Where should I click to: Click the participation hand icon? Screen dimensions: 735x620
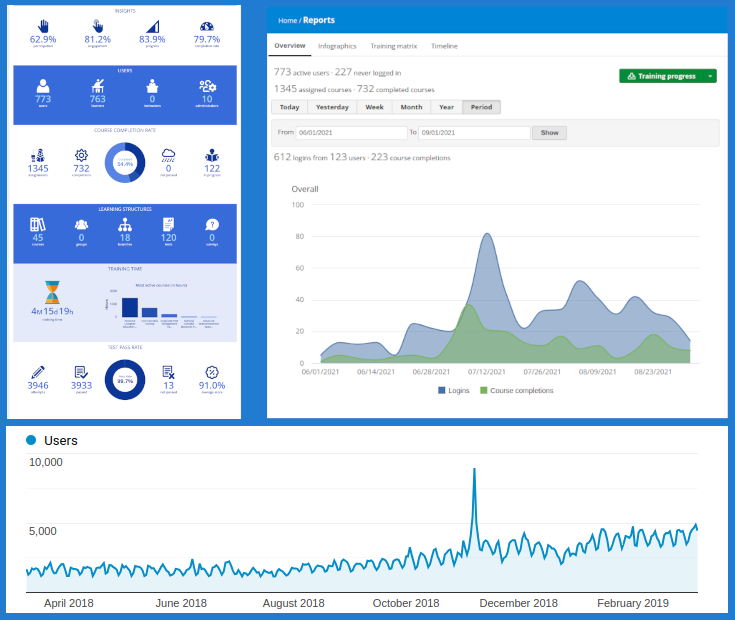pos(43,25)
